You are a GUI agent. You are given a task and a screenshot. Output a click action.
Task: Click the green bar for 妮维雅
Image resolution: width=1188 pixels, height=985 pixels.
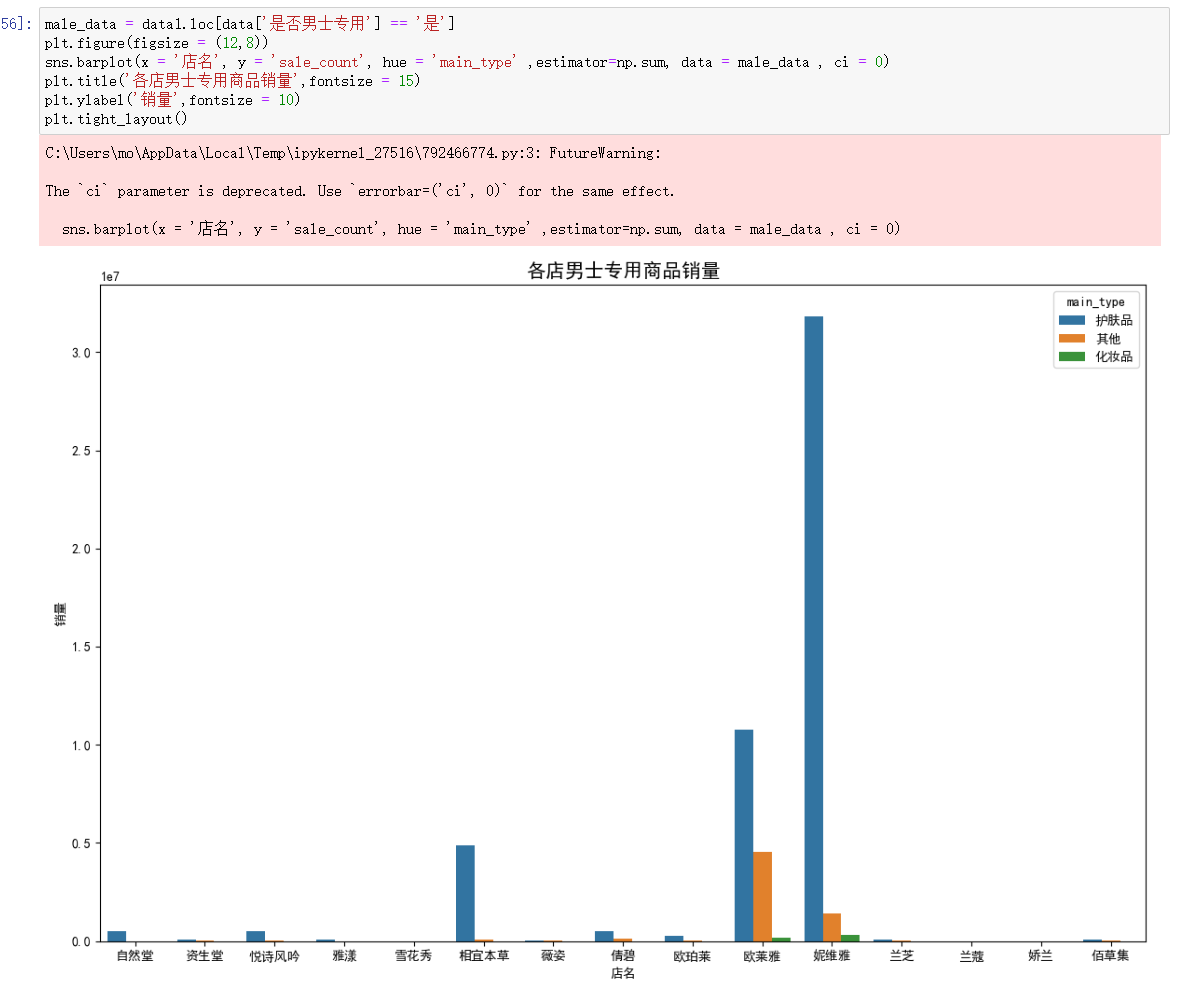click(x=850, y=938)
